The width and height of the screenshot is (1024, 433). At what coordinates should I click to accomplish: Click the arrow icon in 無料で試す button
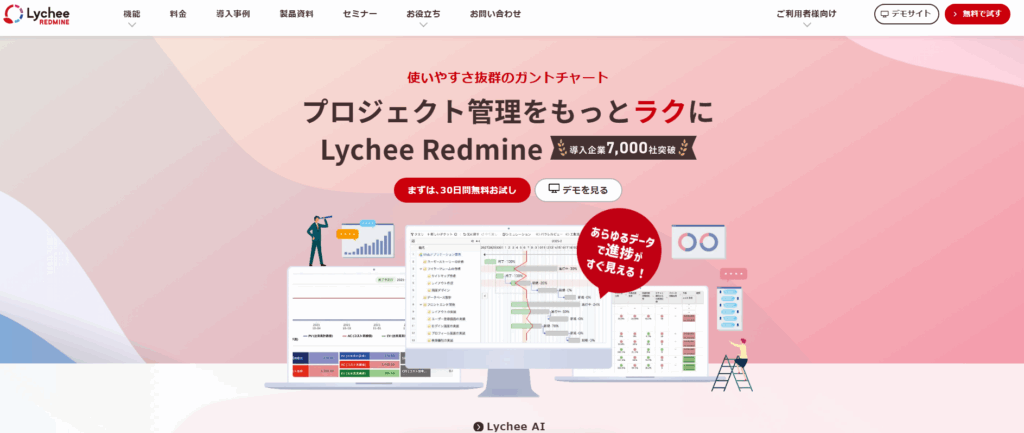point(956,14)
